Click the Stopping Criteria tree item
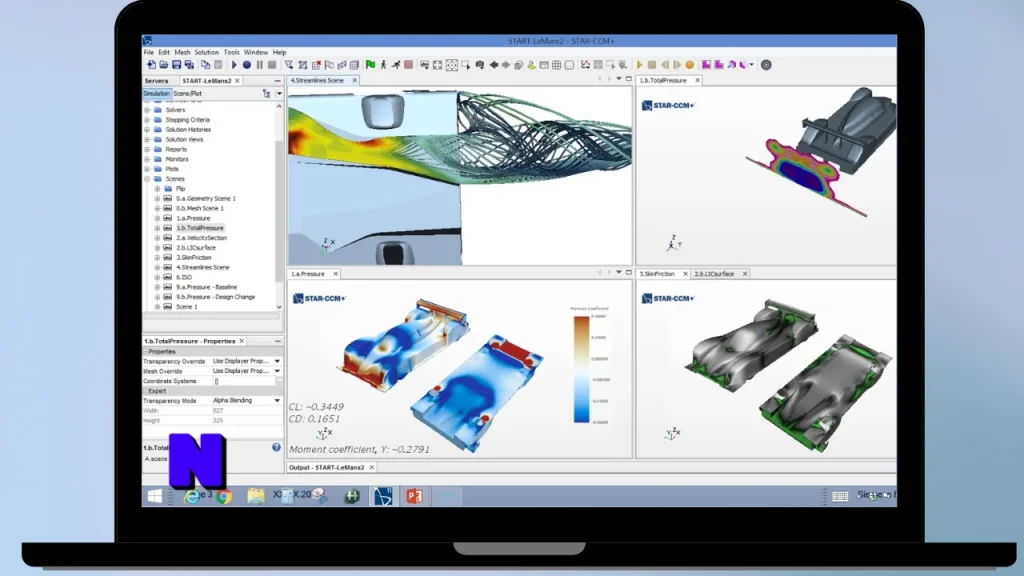1024x576 pixels. (187, 120)
